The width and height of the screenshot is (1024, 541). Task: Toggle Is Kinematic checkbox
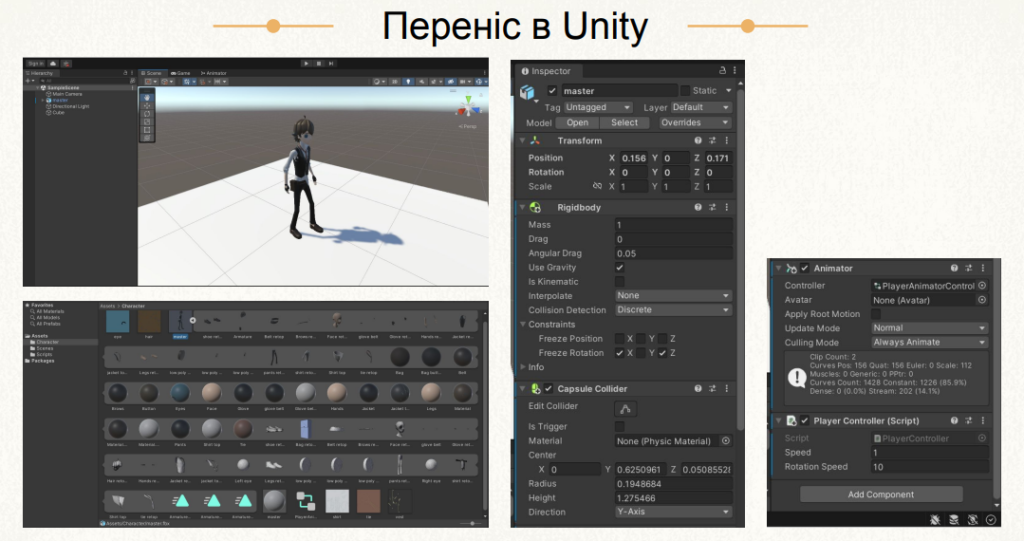coord(620,282)
